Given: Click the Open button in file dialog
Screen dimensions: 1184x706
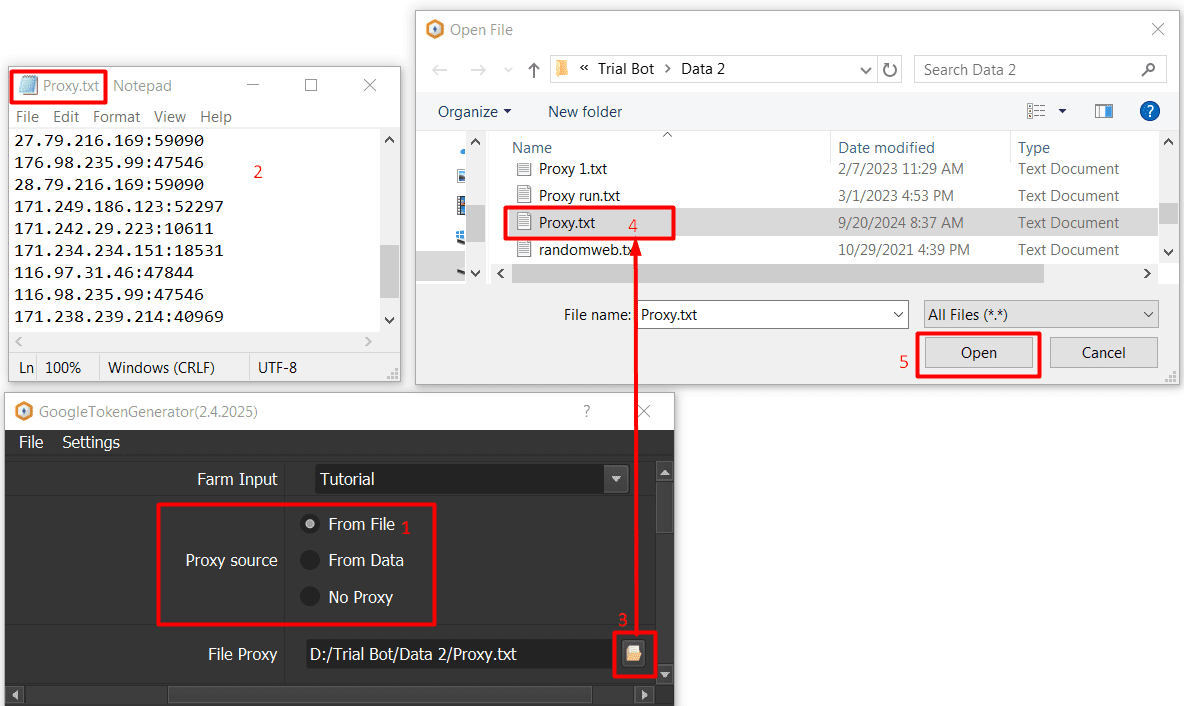Looking at the screenshot, I should tap(979, 353).
